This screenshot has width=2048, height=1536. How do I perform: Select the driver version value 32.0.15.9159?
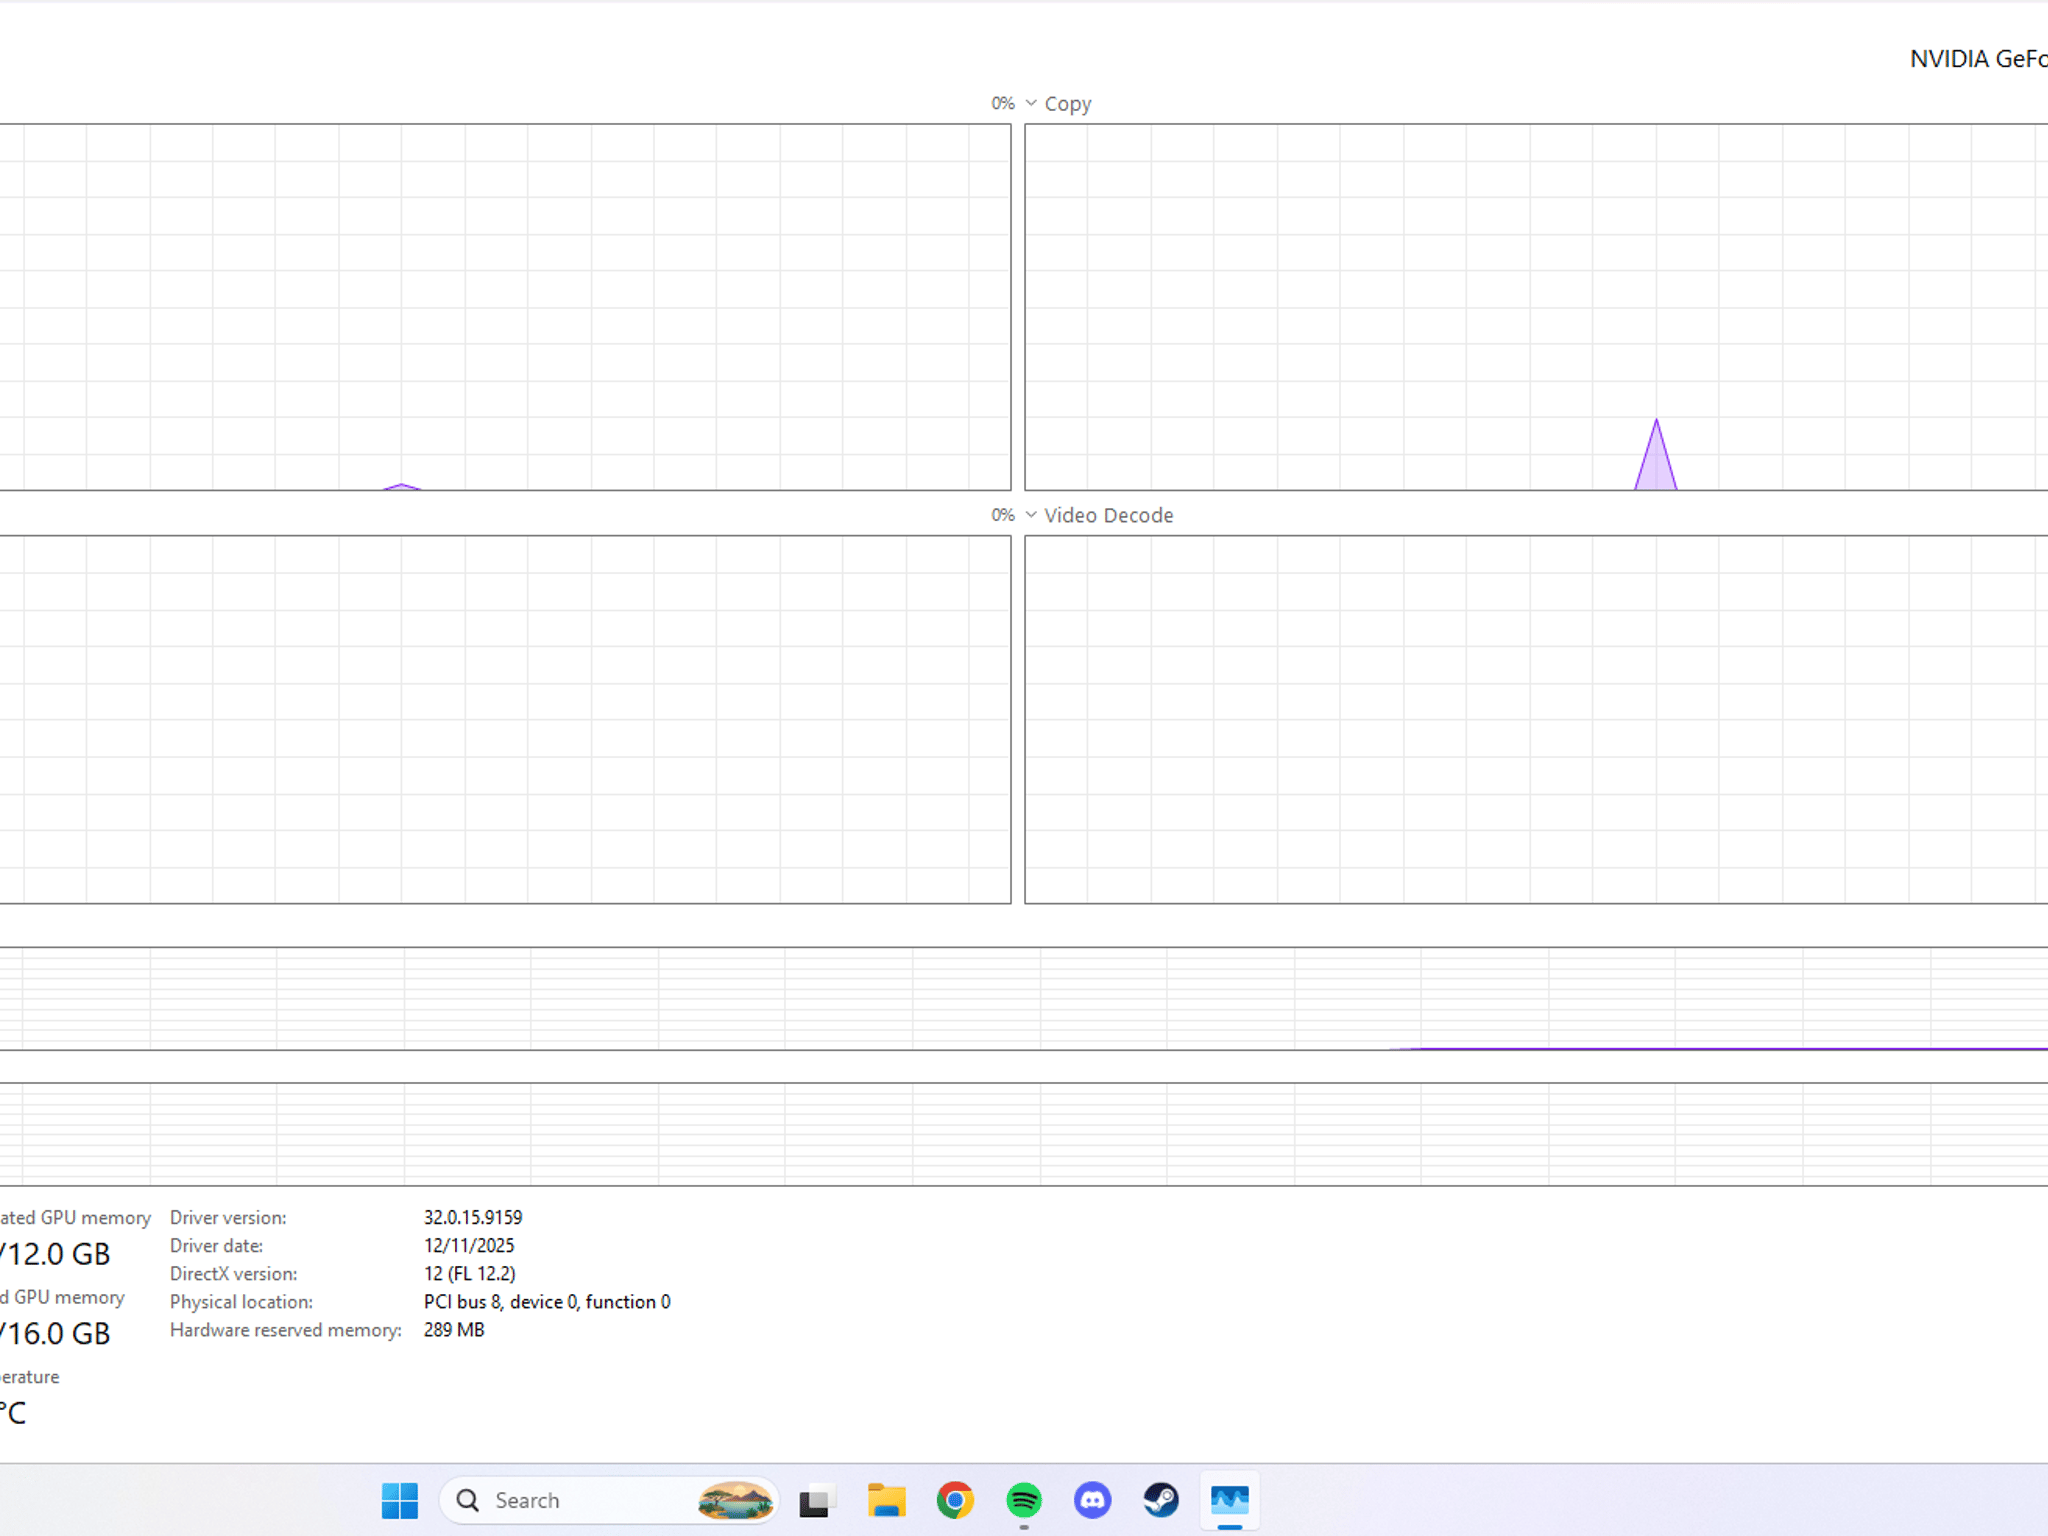click(x=473, y=1217)
